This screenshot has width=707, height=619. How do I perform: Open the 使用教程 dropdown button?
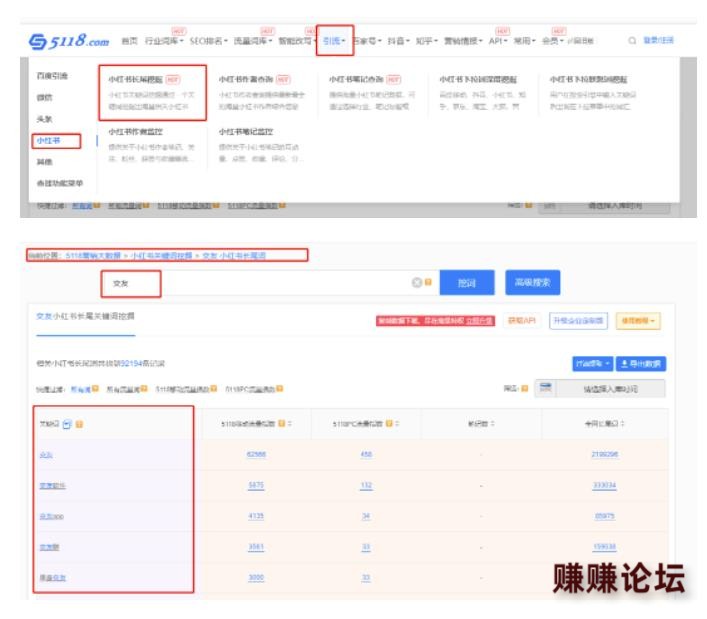coord(638,321)
